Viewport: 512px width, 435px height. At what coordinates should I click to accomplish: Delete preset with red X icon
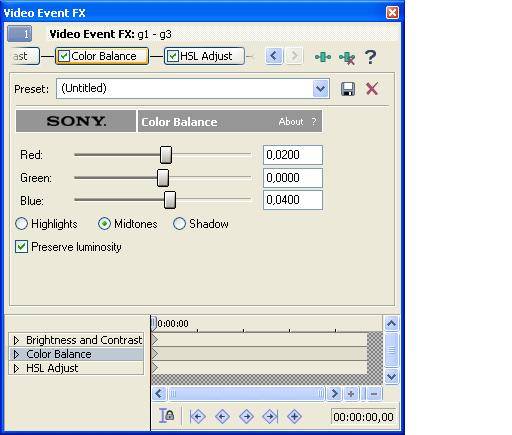[372, 89]
